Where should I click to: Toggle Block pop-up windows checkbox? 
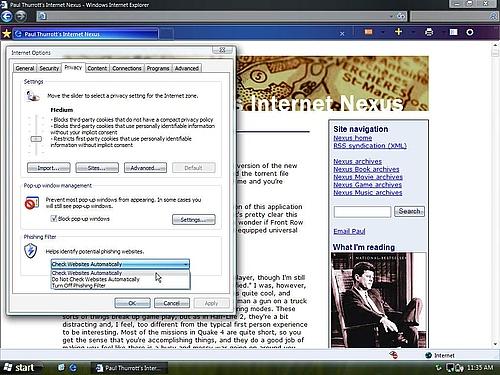click(x=53, y=219)
